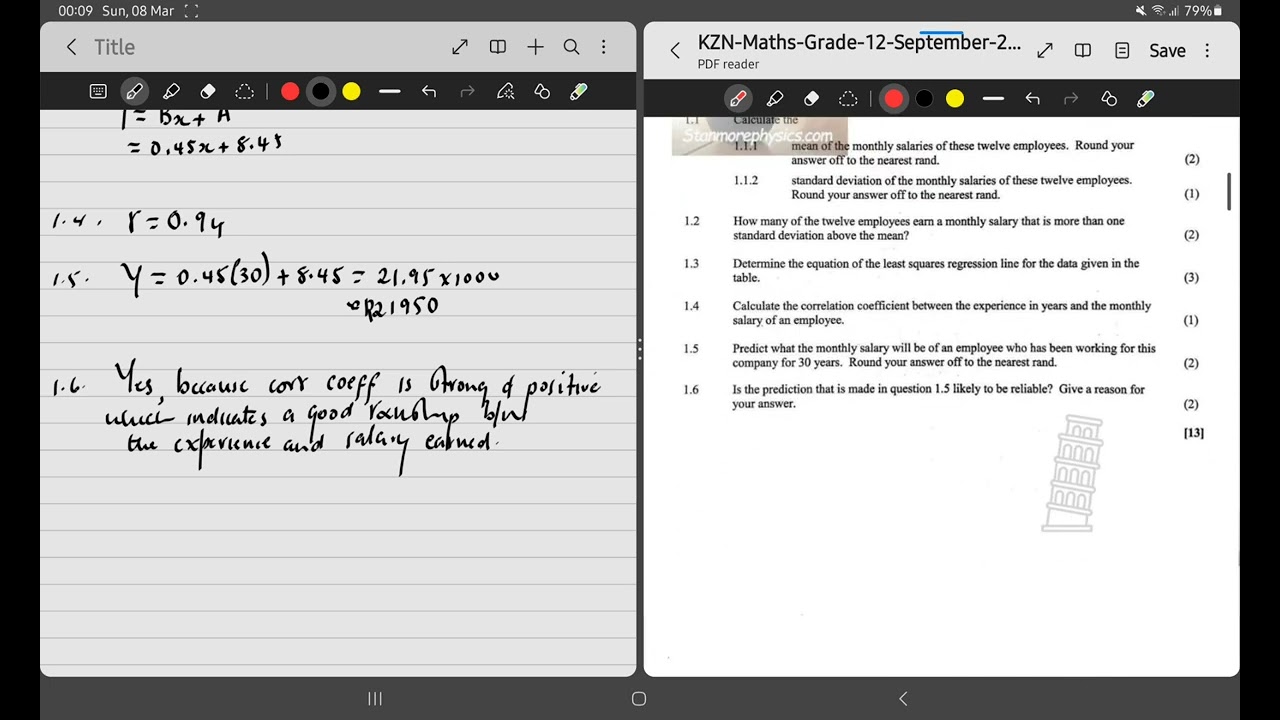Open the PDF two-page book view
The width and height of the screenshot is (1280, 720).
[x=1082, y=50]
